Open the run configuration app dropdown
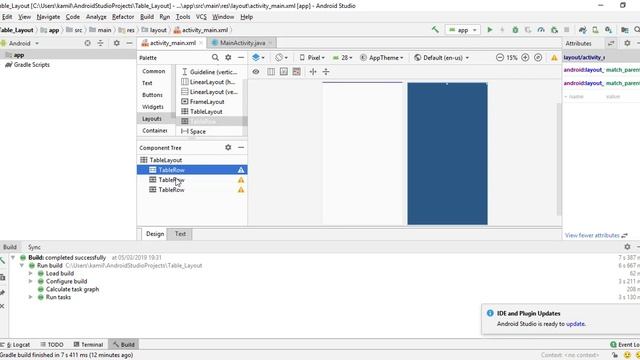This screenshot has width=640, height=360. [463, 30]
